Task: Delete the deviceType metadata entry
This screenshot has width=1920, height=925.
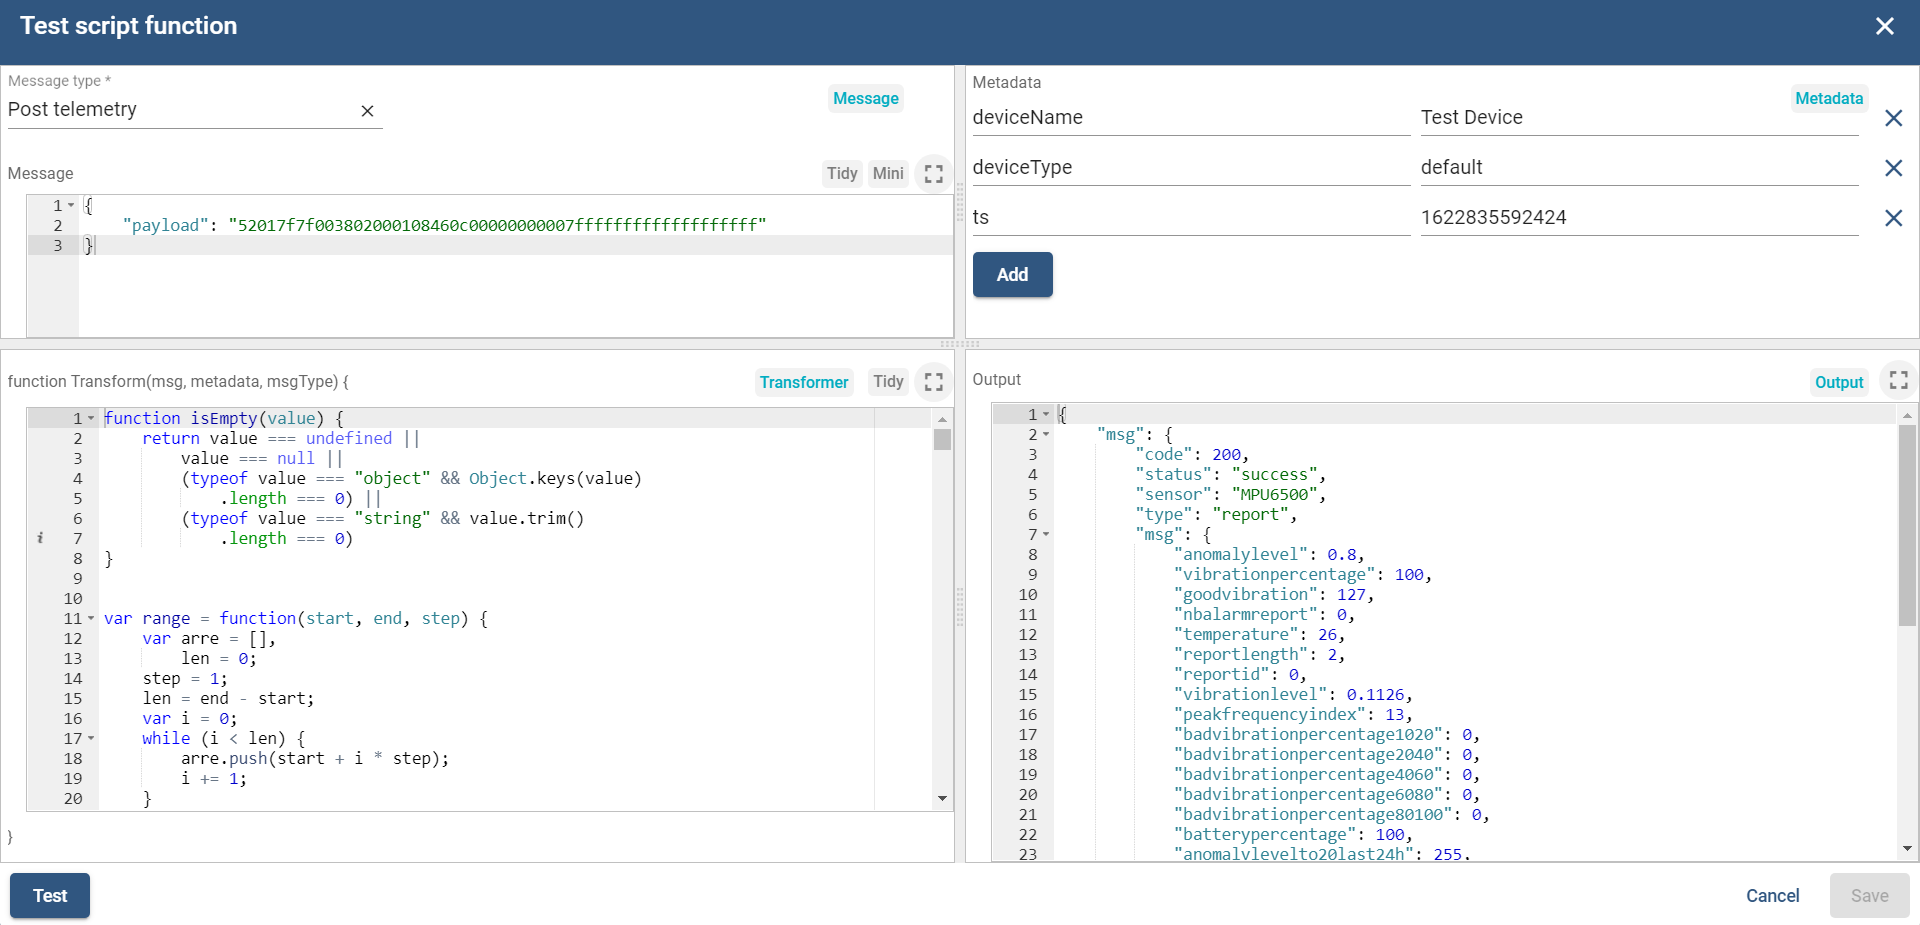Action: pyautogui.click(x=1894, y=168)
